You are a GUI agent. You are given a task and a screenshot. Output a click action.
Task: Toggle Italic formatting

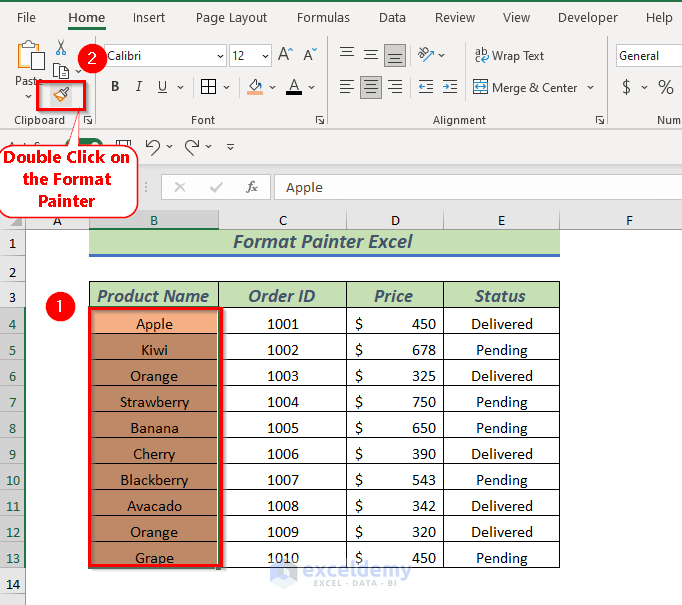139,87
